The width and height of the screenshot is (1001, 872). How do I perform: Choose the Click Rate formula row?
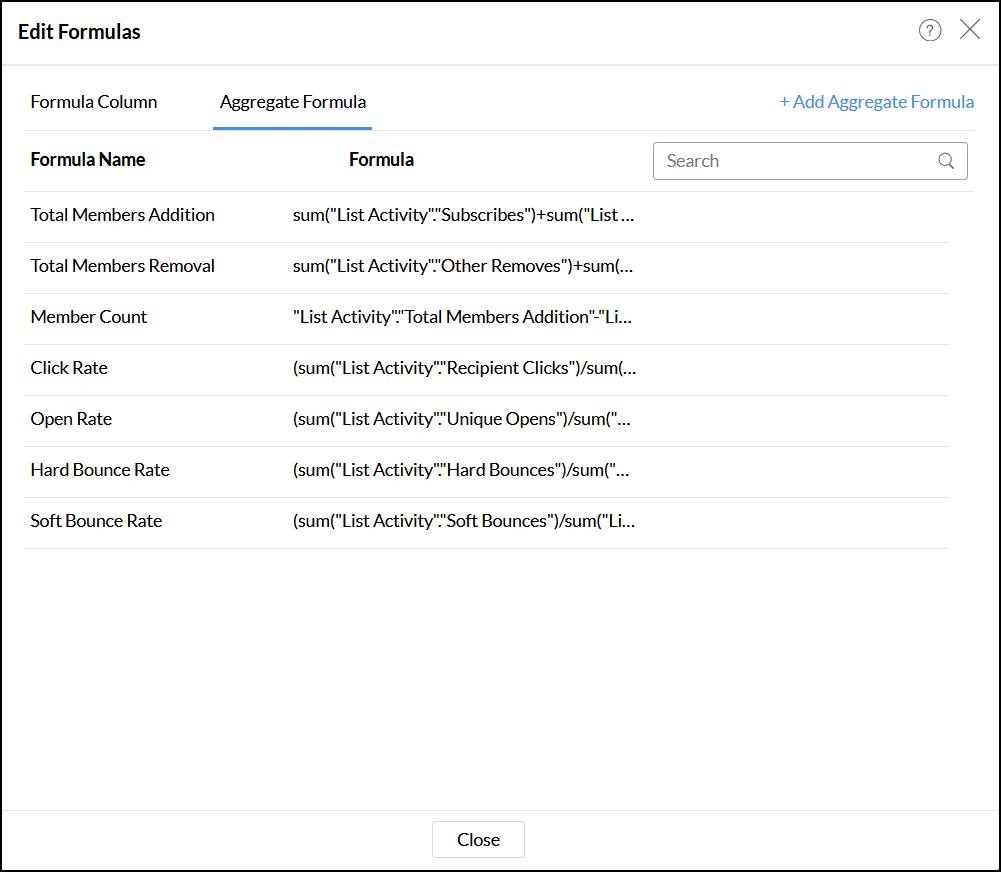pos(69,368)
